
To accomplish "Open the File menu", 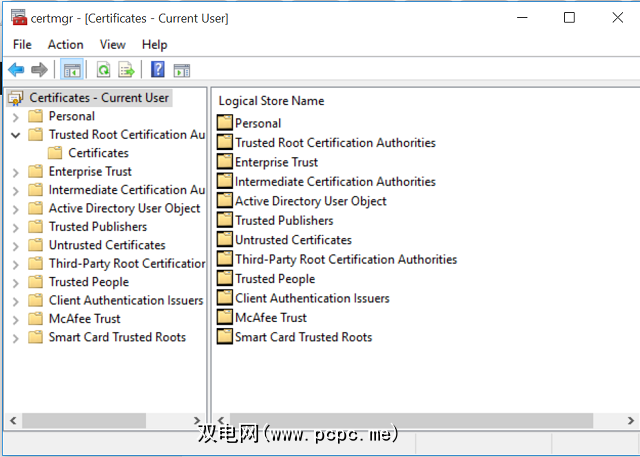I will 22,44.
